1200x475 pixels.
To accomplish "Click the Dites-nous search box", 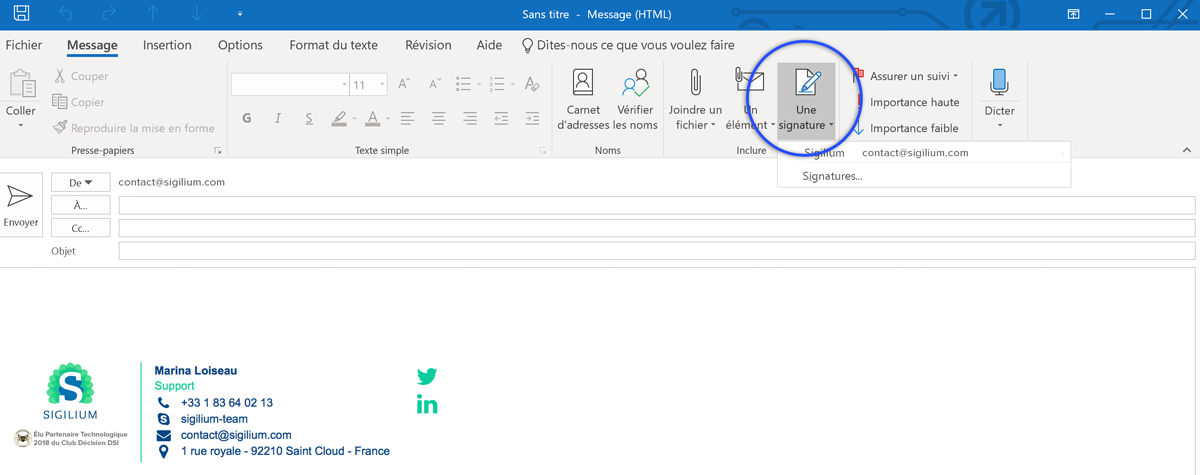I will pos(629,45).
